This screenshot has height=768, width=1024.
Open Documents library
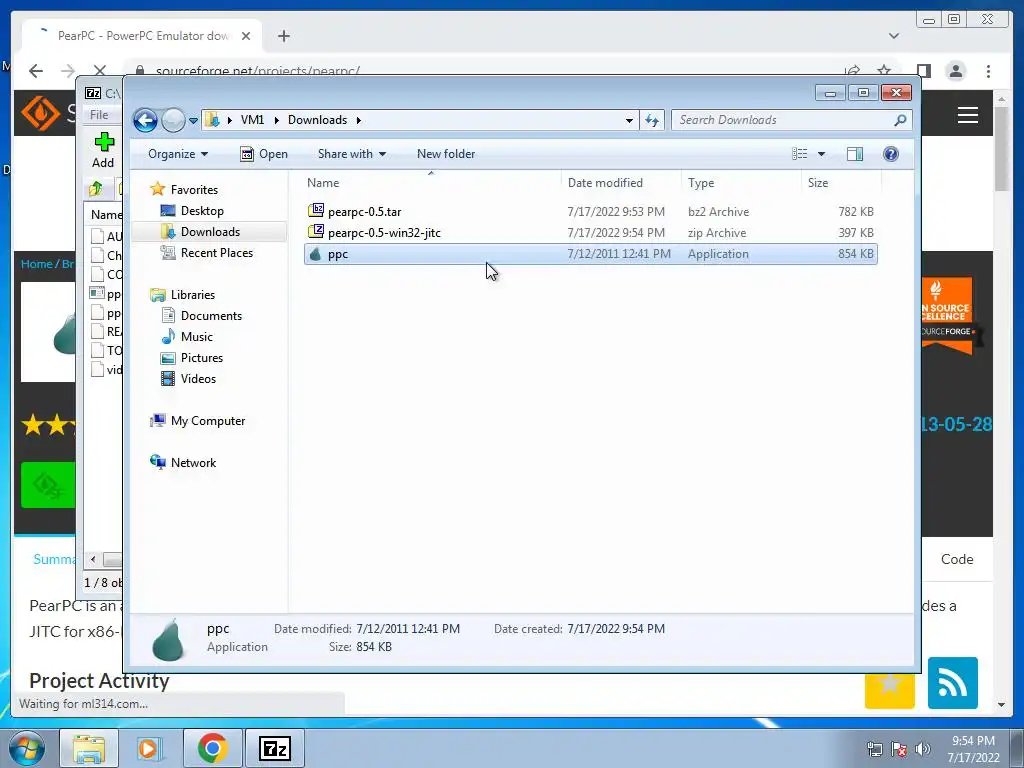[211, 315]
